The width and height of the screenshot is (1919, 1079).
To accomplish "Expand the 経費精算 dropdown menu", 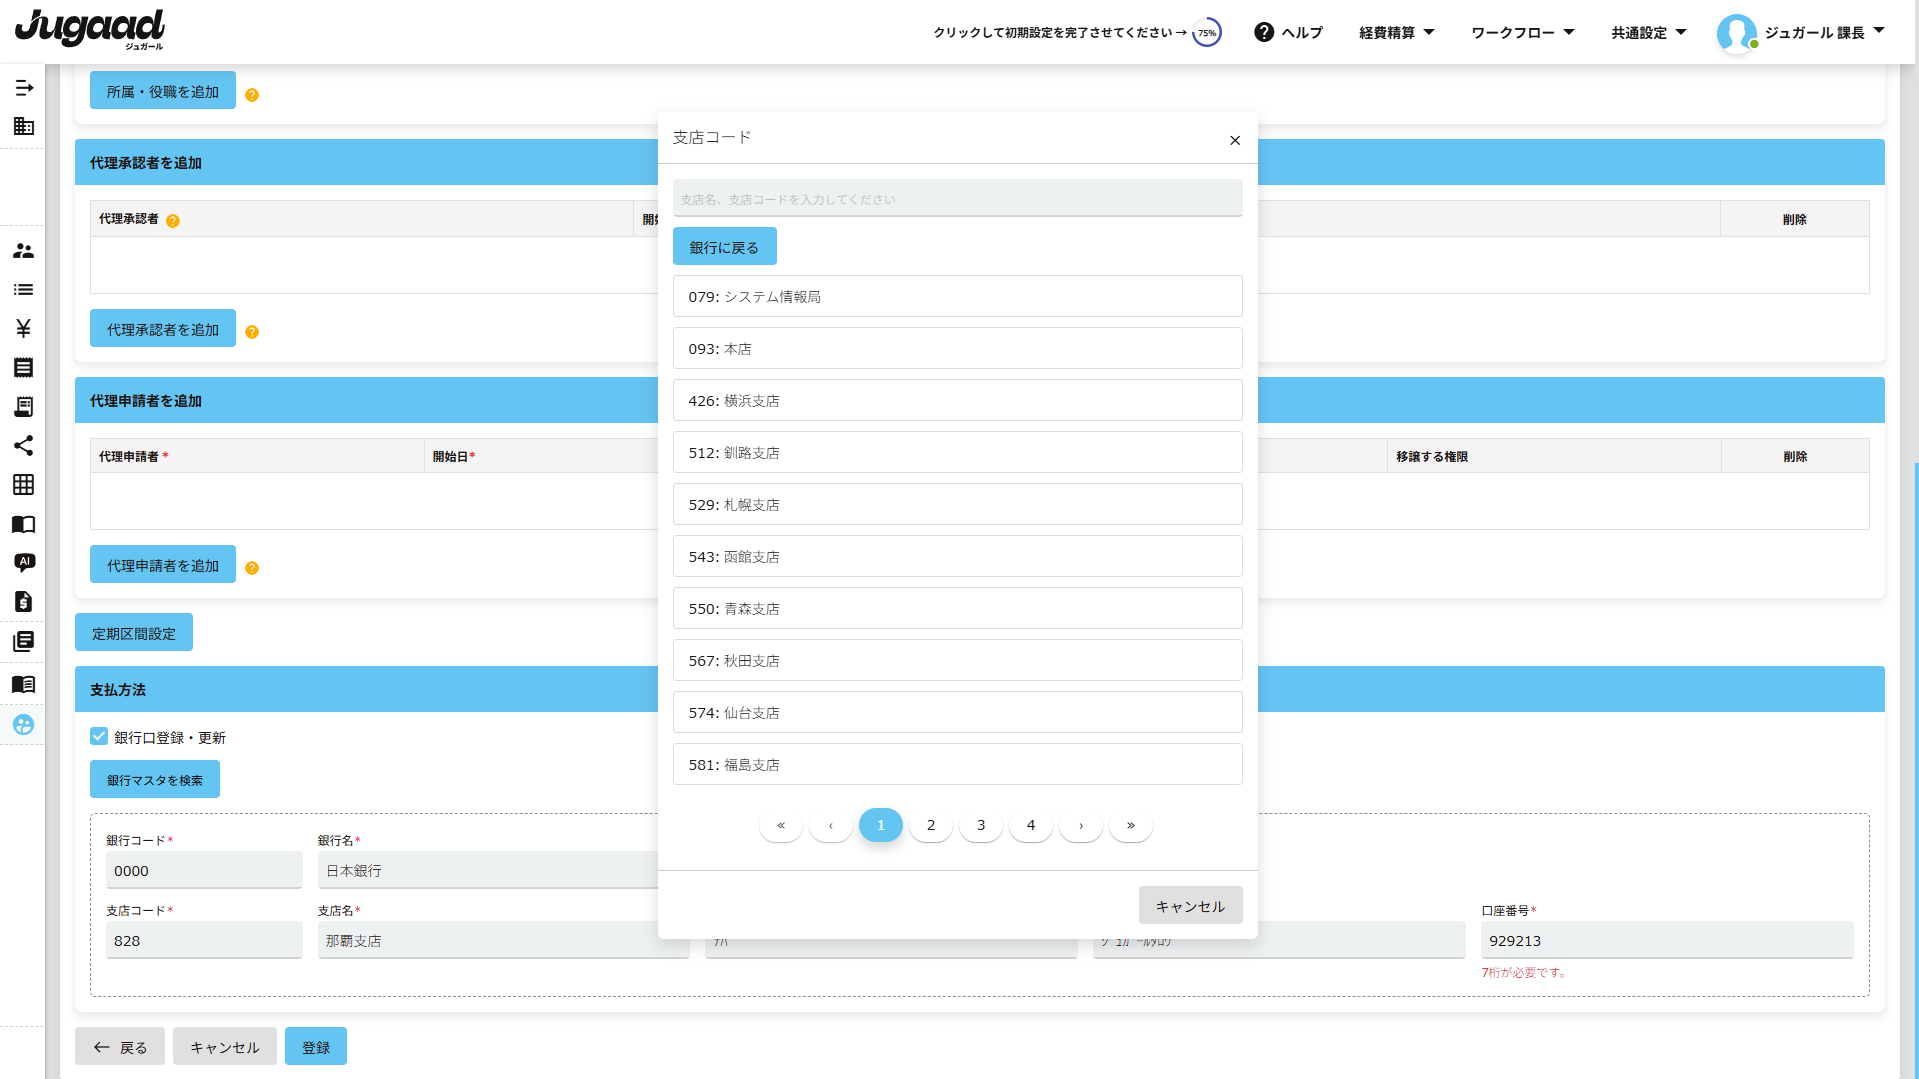I will click(1396, 33).
